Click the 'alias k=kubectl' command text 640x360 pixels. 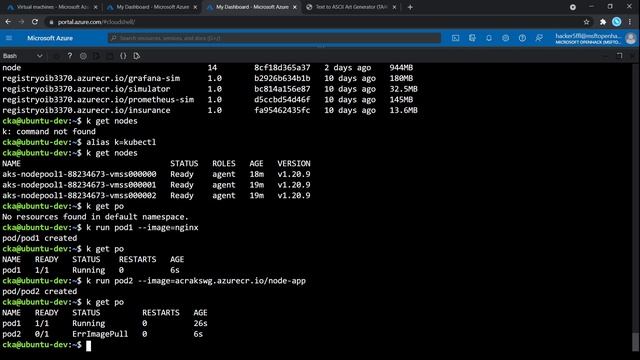point(121,142)
